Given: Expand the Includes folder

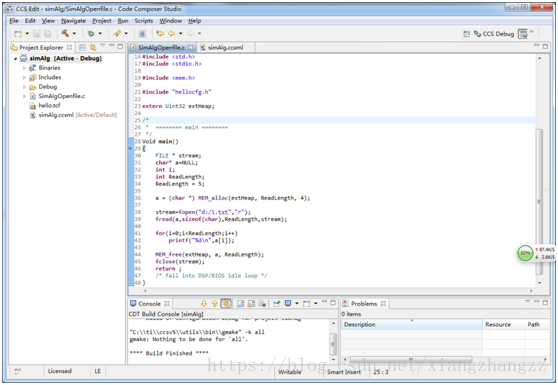Looking at the screenshot, I should pyautogui.click(x=24, y=77).
